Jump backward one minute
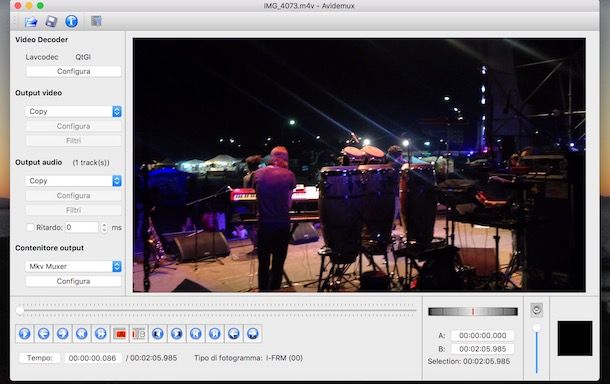Viewport: 610px width, 384px height. pyautogui.click(x=234, y=334)
